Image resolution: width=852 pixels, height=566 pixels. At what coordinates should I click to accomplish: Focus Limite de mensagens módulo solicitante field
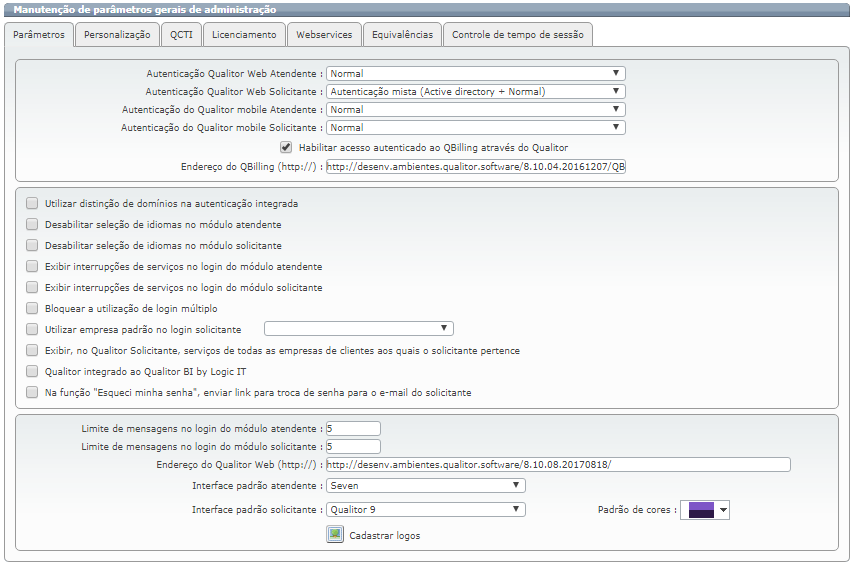[353, 446]
